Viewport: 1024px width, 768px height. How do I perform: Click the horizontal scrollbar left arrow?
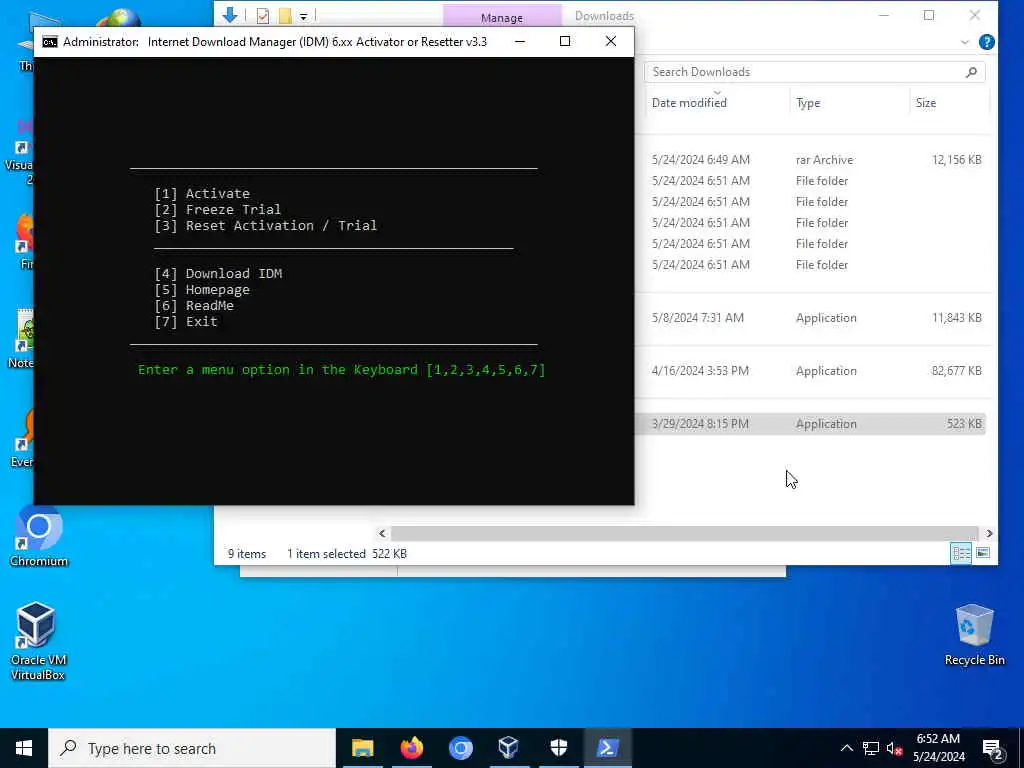coord(383,534)
